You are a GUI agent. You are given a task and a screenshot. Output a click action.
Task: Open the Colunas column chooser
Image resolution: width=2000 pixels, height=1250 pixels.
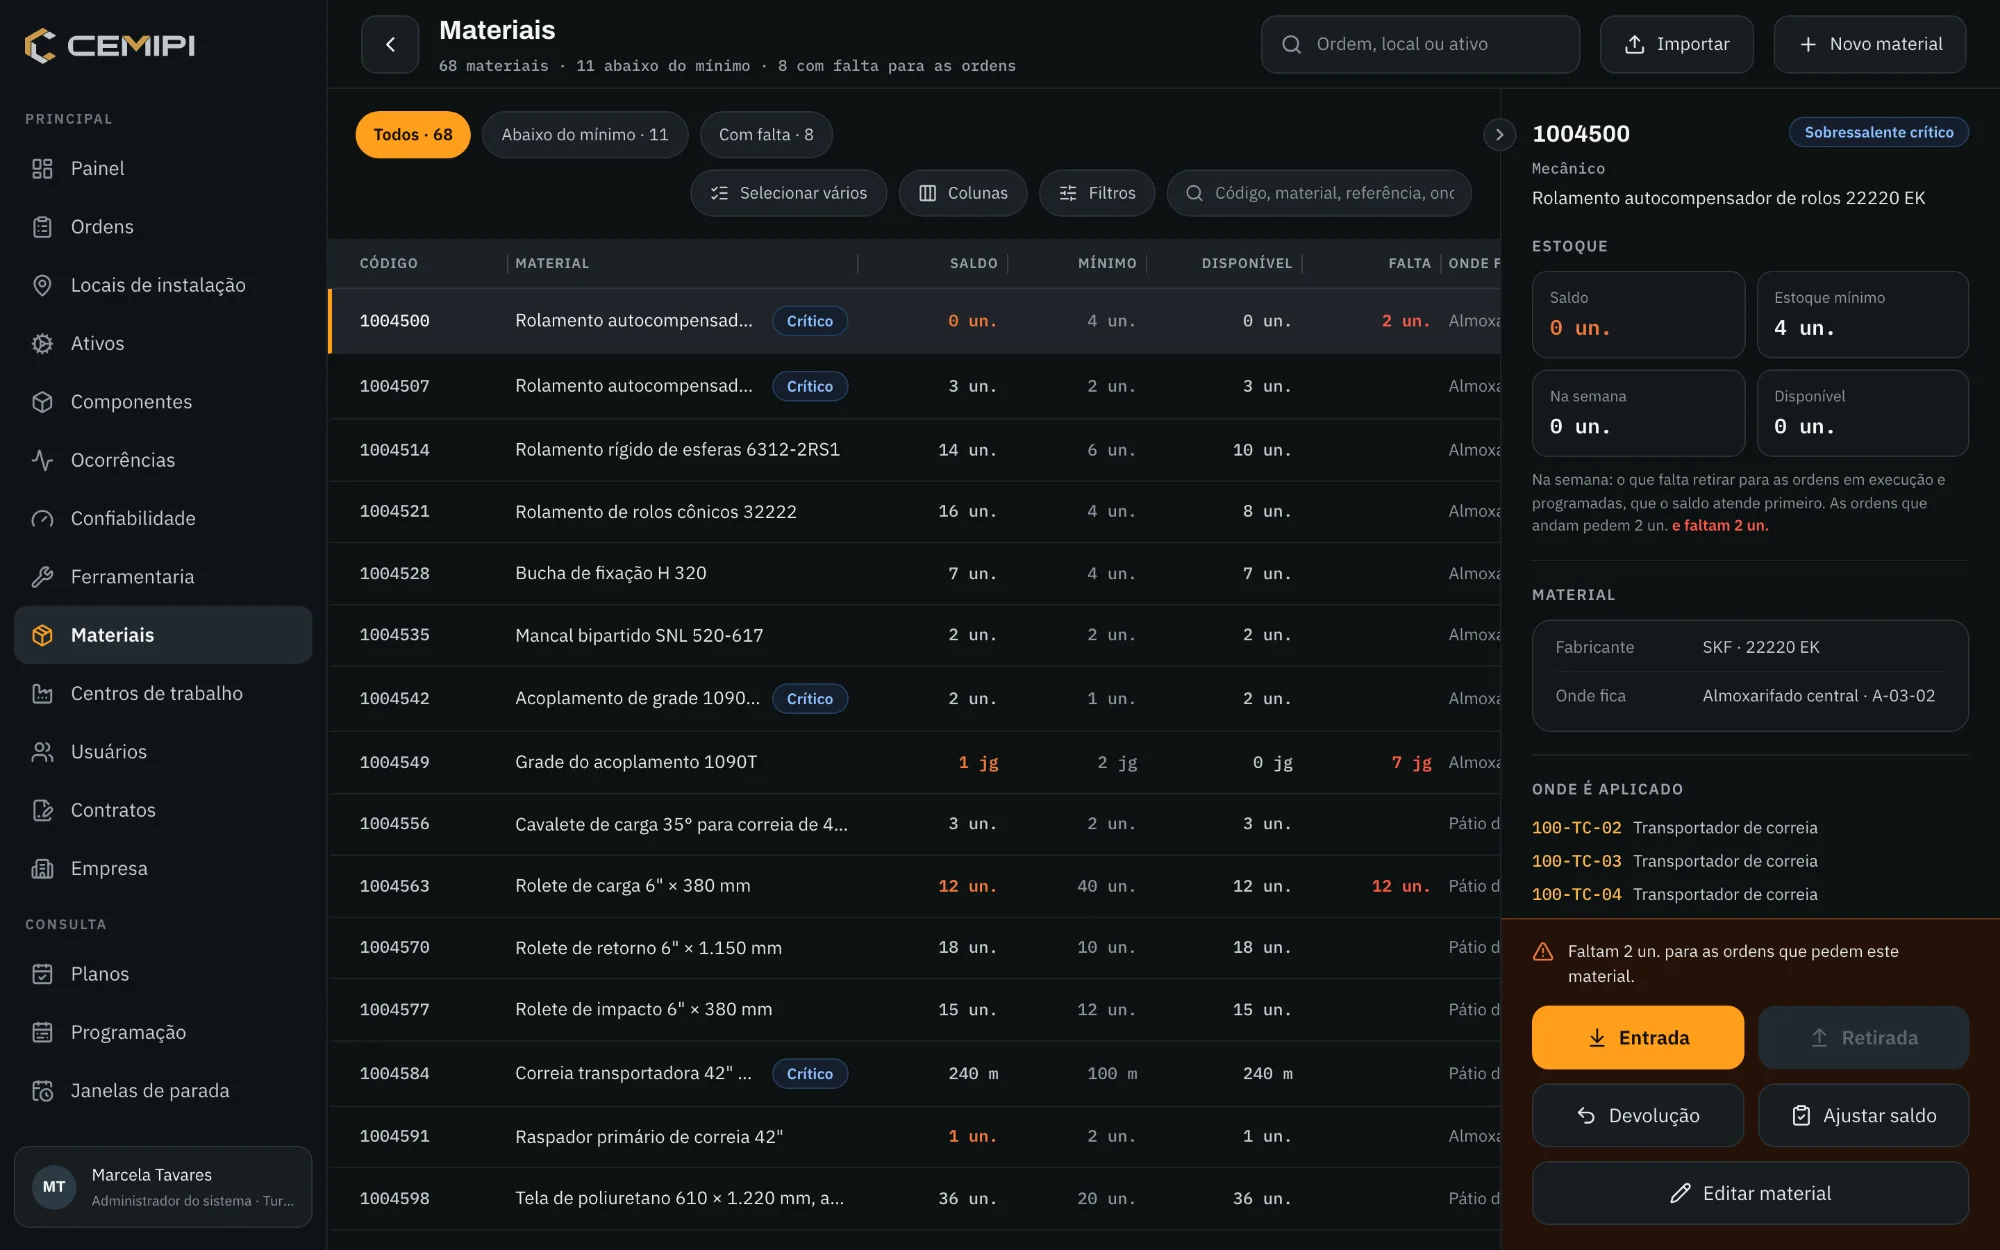pyautogui.click(x=963, y=193)
